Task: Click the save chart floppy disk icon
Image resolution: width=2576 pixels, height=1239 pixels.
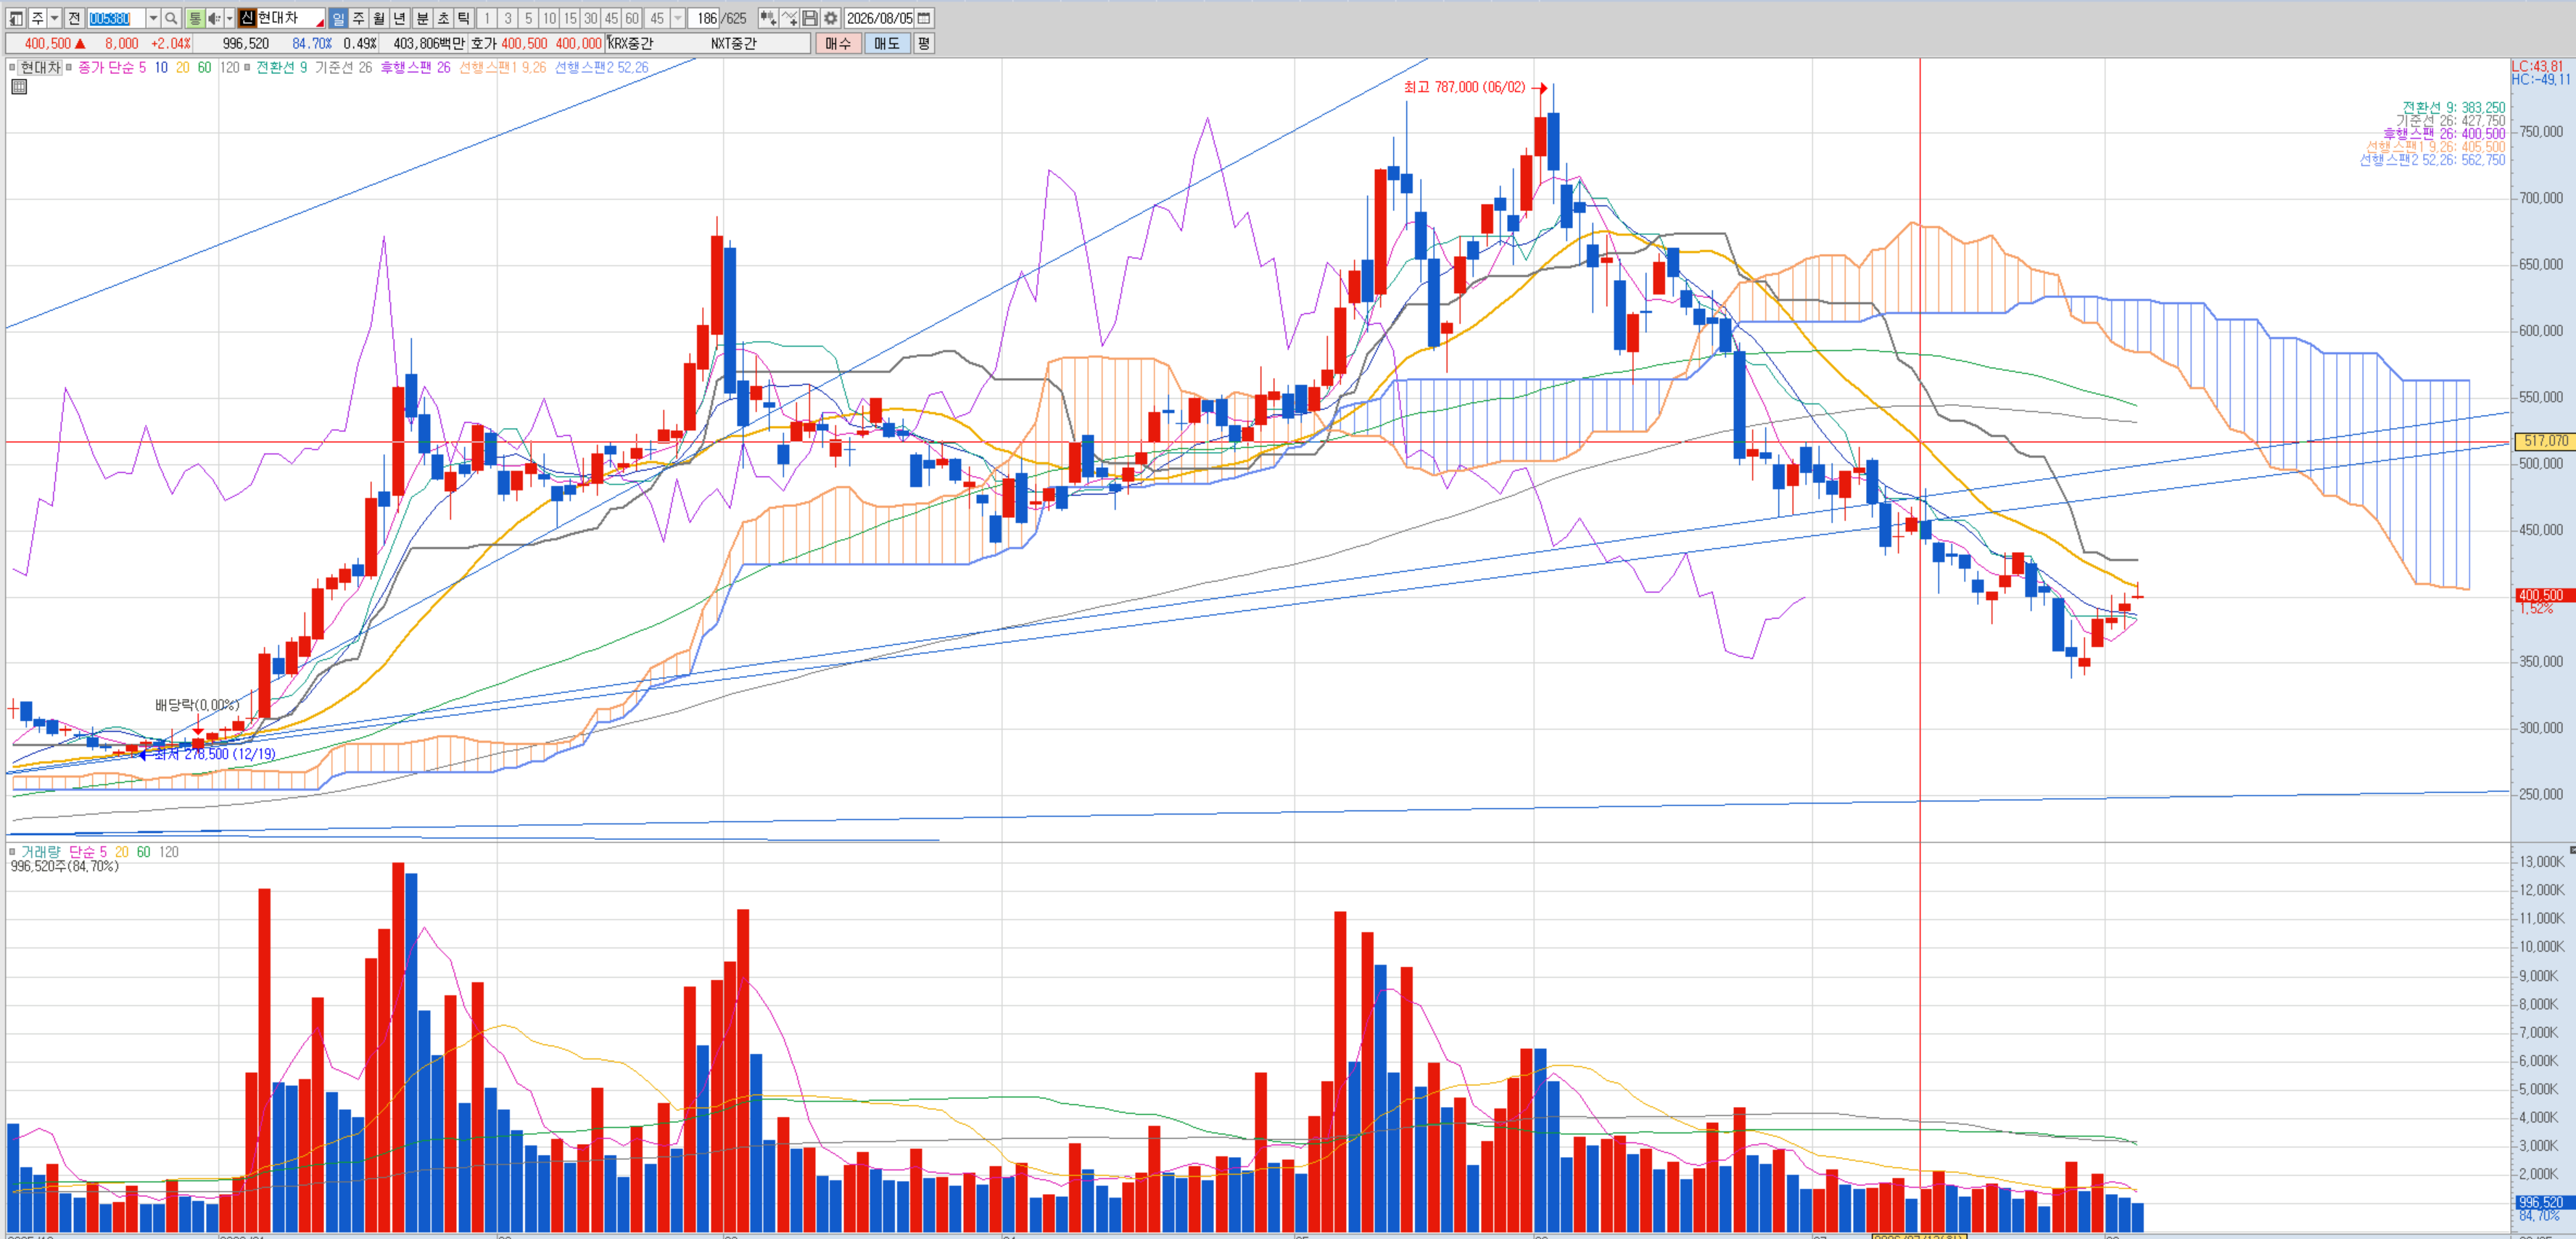Action: point(810,18)
